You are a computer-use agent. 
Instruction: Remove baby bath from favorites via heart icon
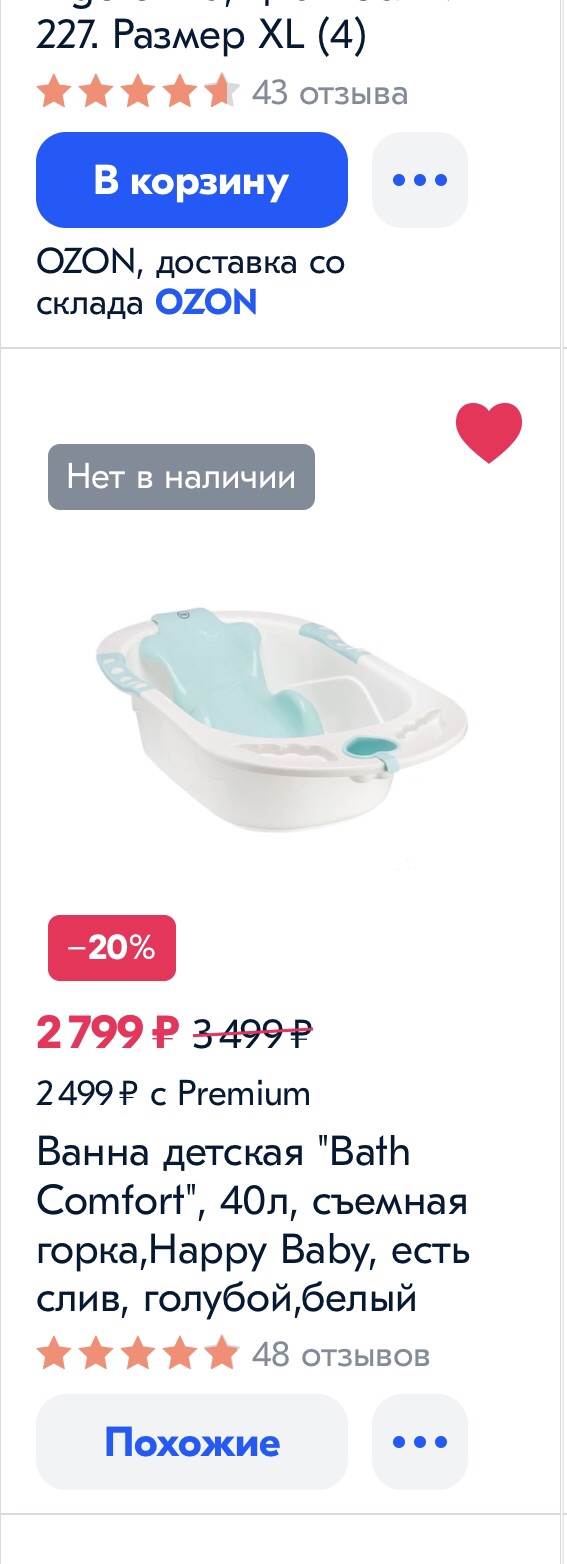(x=489, y=433)
